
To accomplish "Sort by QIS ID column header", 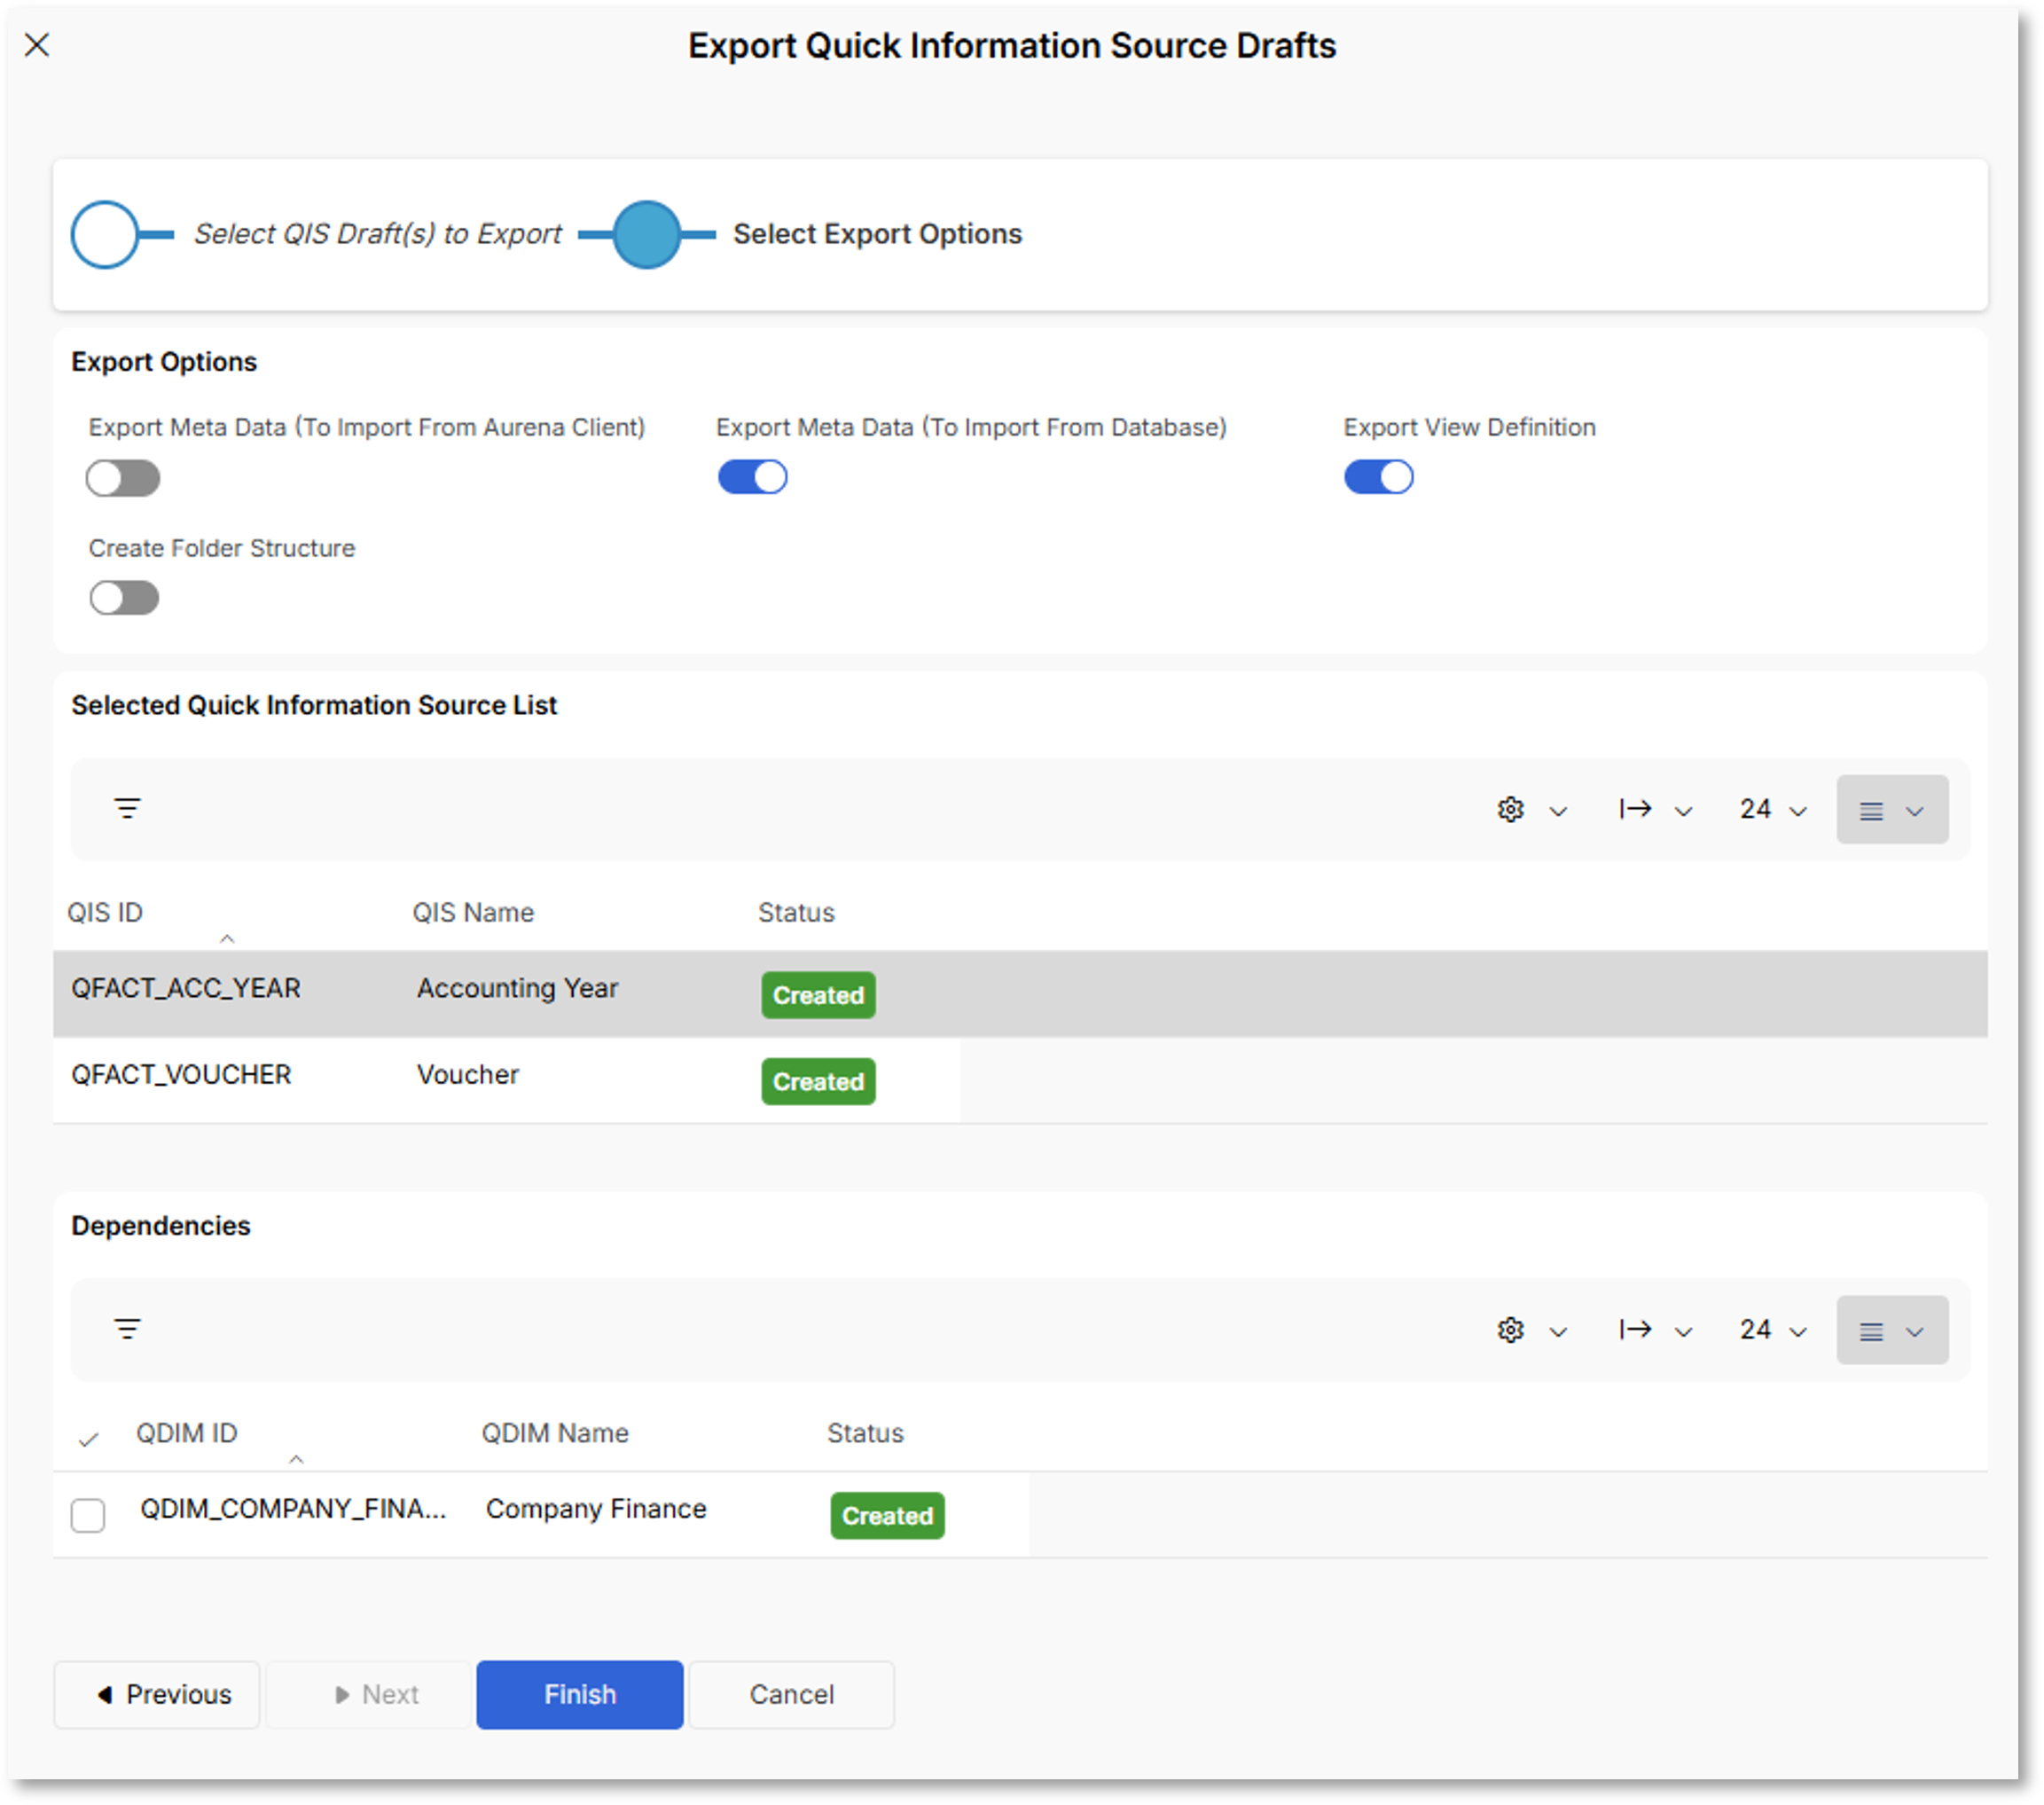I will coord(105,912).
